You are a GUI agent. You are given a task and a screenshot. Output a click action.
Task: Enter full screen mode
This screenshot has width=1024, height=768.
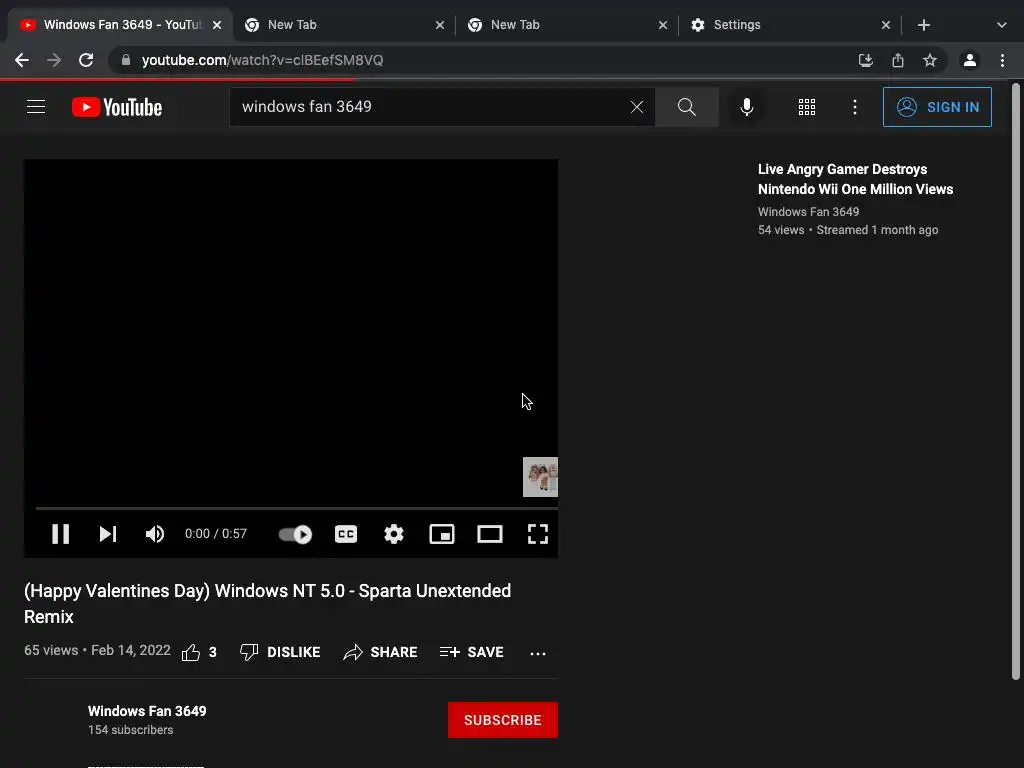coord(538,534)
